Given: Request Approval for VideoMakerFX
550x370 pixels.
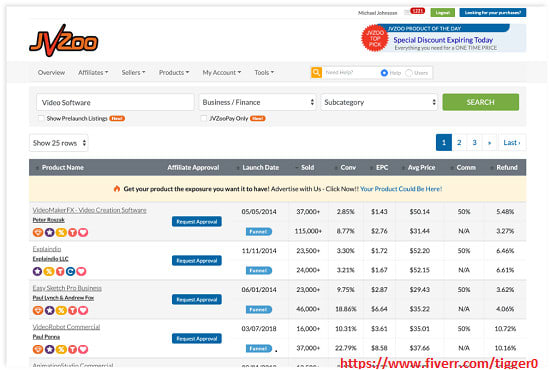Looking at the screenshot, I should click(x=197, y=222).
